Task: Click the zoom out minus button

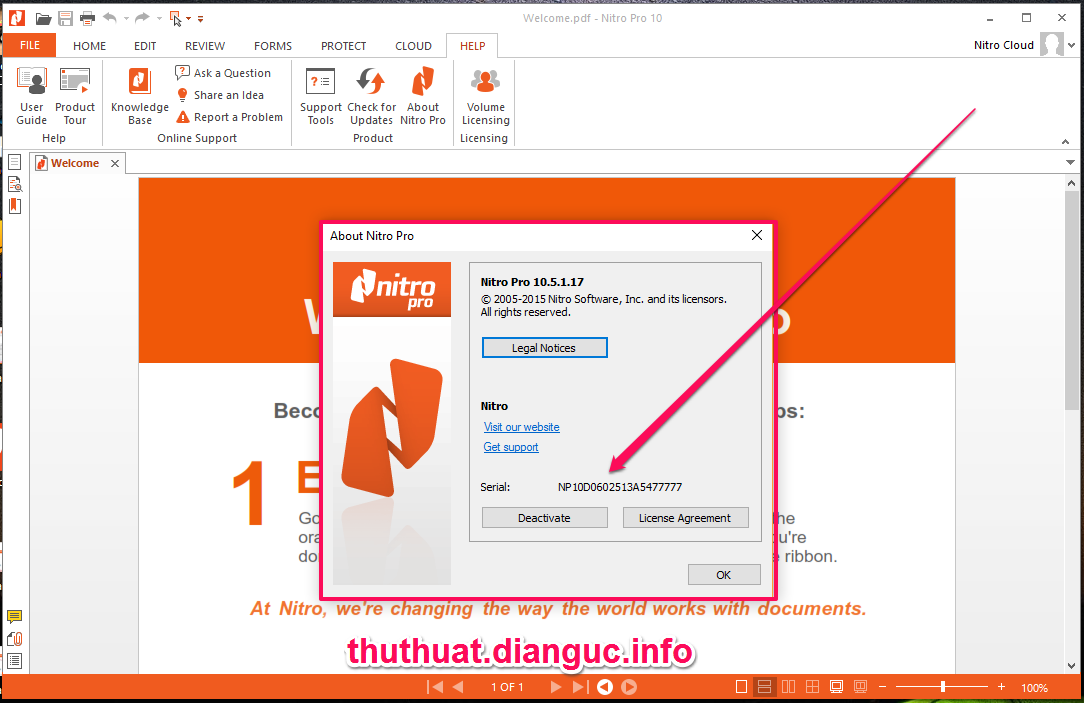Action: [x=882, y=687]
